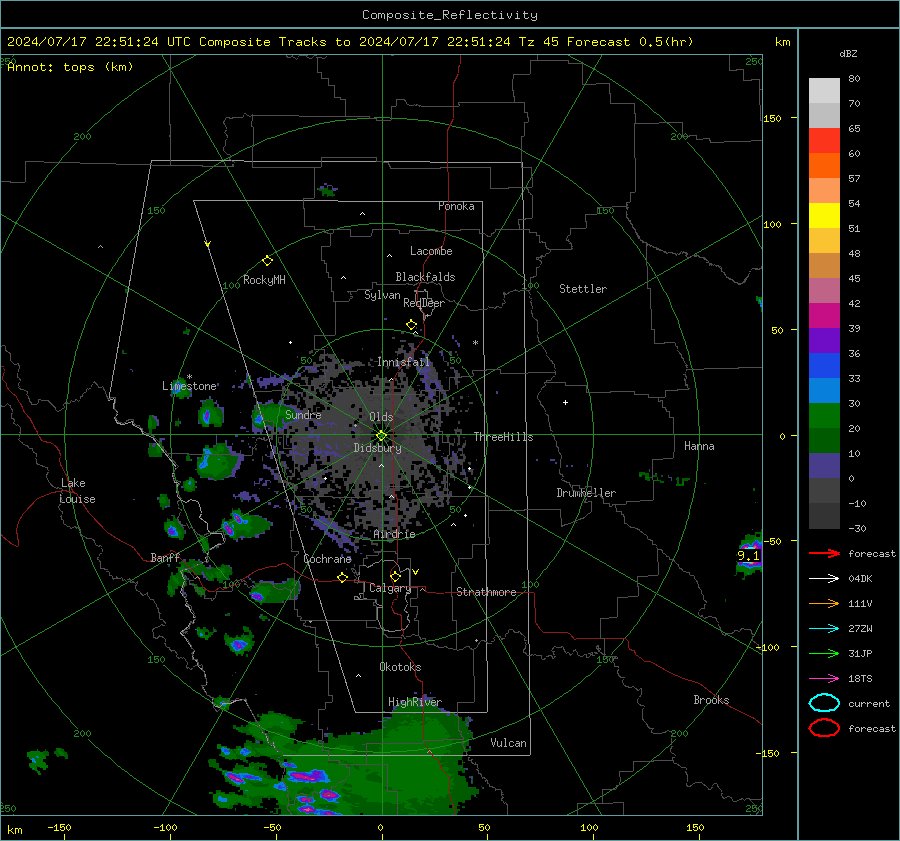
Task: Pick the light blue 33–30 dBZ swatch
Action: 824,391
